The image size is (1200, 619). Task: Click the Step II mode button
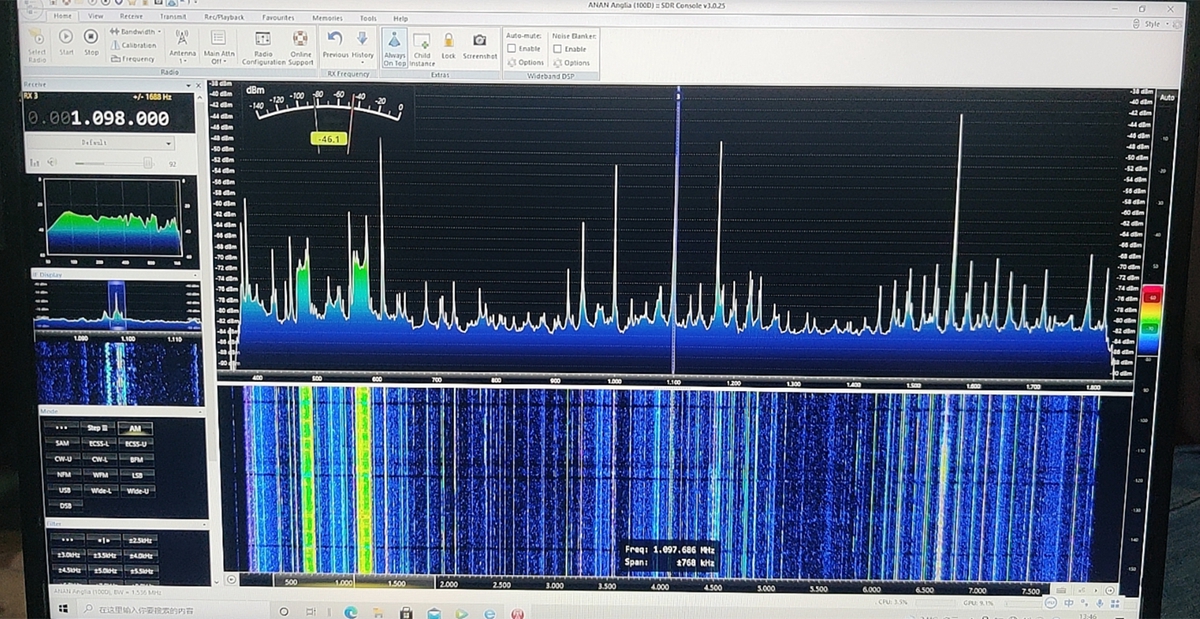click(x=97, y=428)
